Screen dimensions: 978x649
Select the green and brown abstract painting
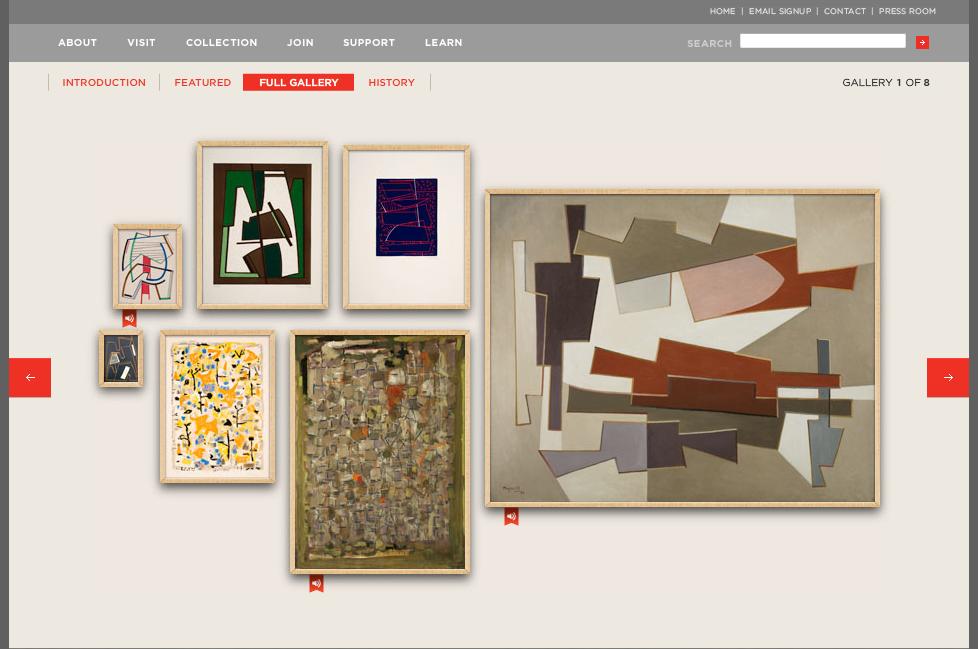263,225
